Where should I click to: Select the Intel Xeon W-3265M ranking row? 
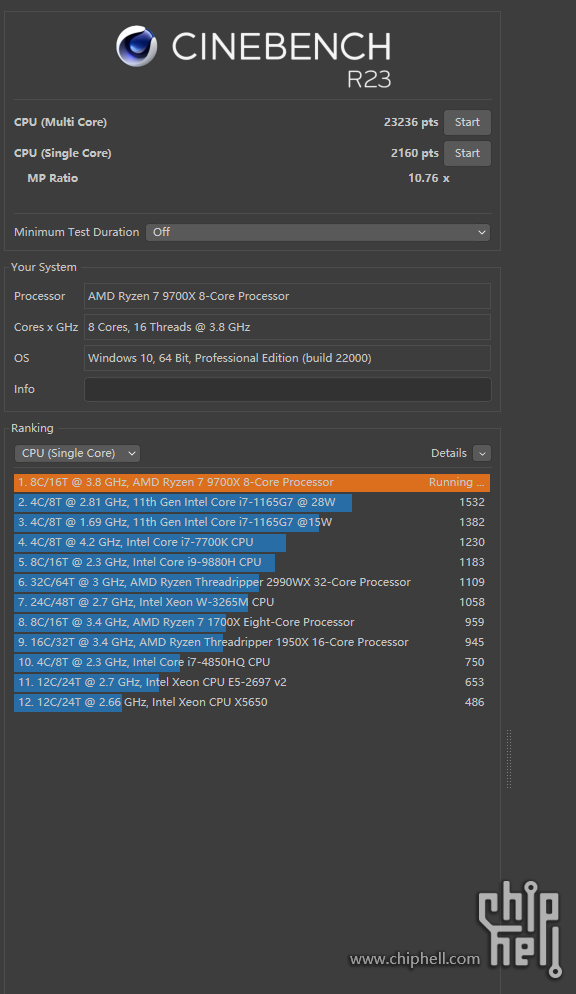252,602
